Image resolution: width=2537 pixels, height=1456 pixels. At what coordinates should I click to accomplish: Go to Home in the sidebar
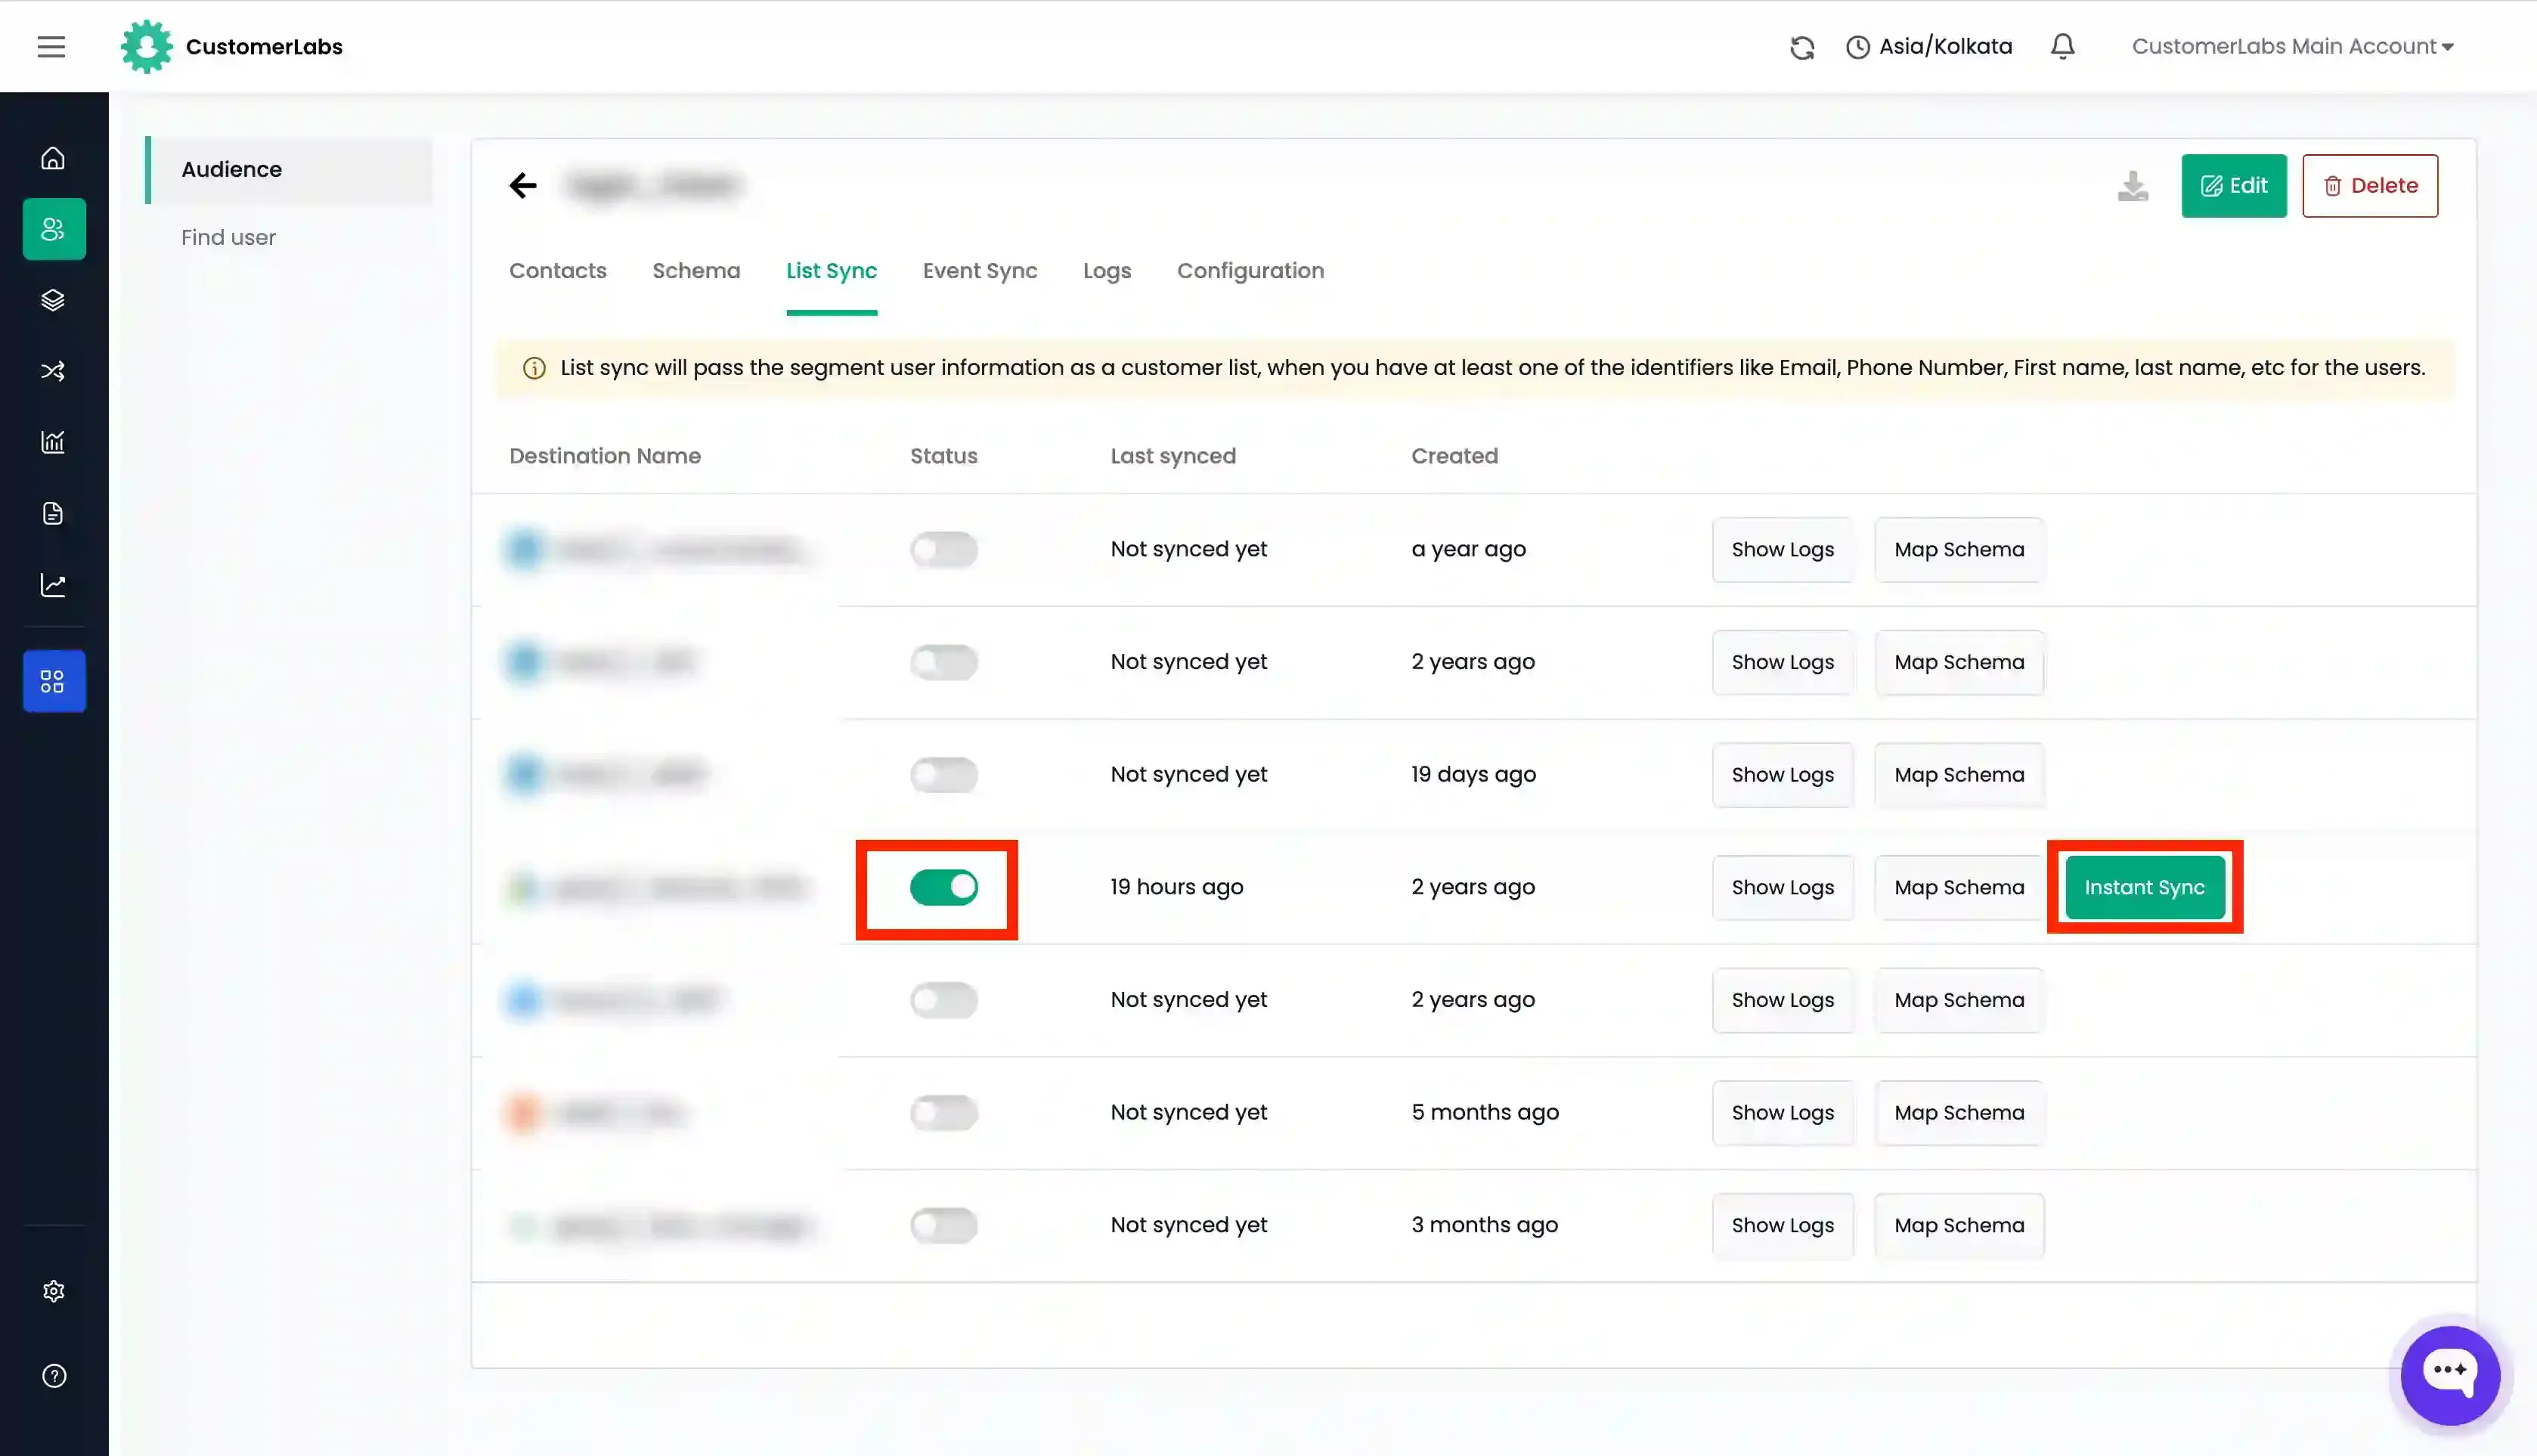click(x=53, y=158)
